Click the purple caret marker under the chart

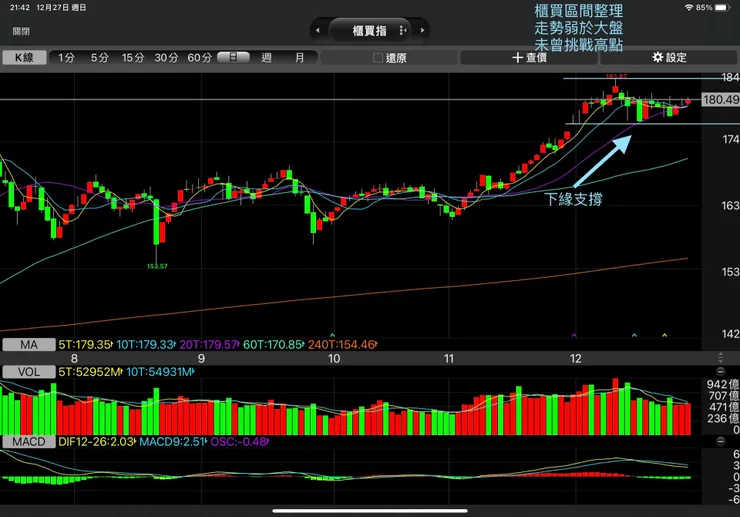tap(574, 335)
